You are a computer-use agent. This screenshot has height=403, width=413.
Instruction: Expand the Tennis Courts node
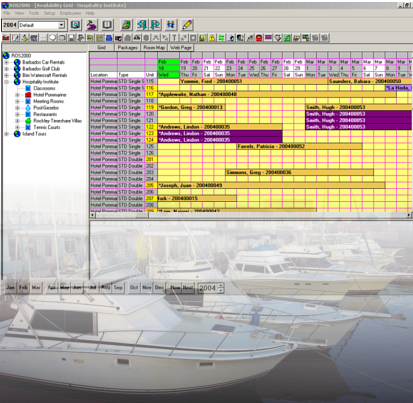17,127
